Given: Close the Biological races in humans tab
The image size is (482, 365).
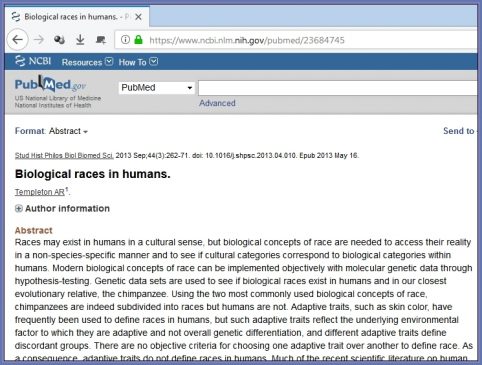Looking at the screenshot, I should point(138,17).
